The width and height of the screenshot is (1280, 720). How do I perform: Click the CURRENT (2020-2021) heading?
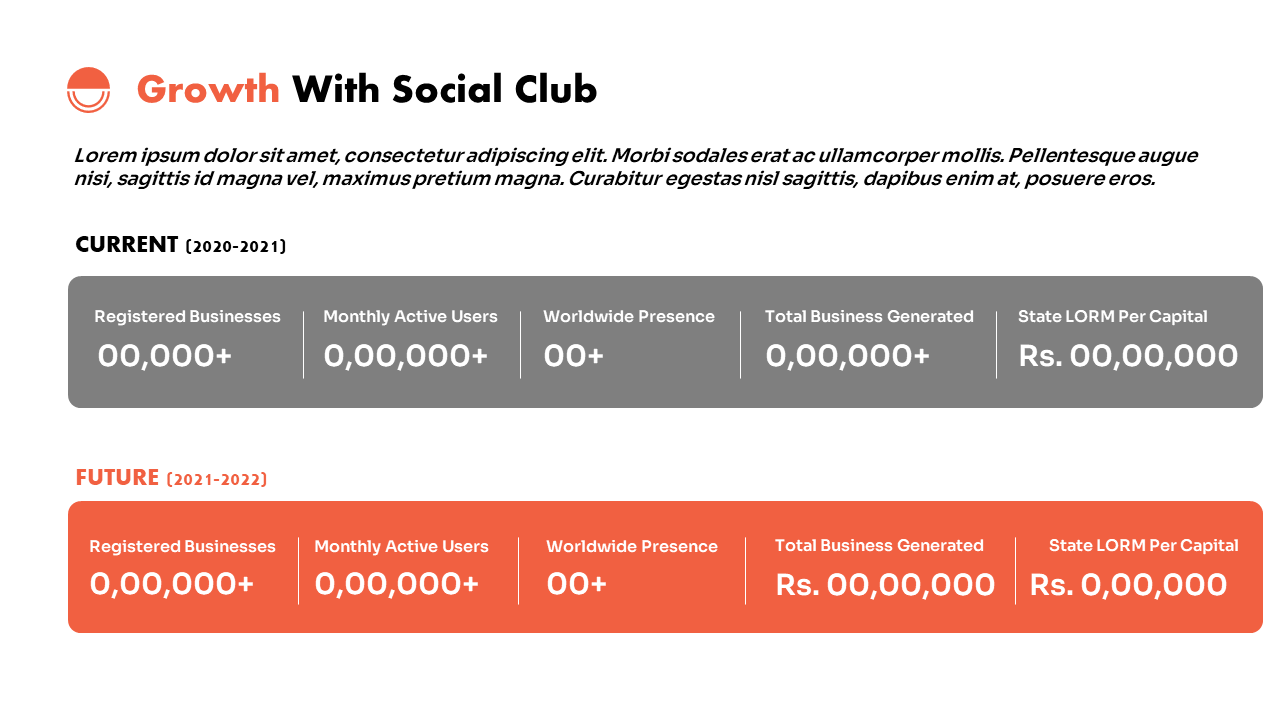[181, 245]
